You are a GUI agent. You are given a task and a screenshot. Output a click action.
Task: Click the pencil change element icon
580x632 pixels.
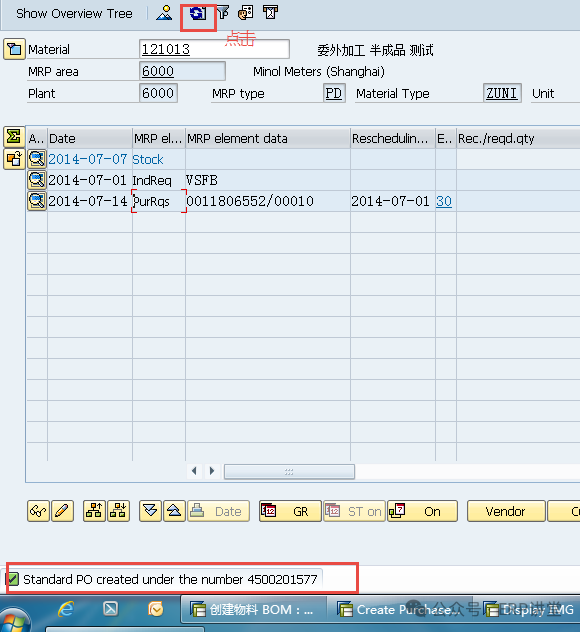tap(62, 511)
